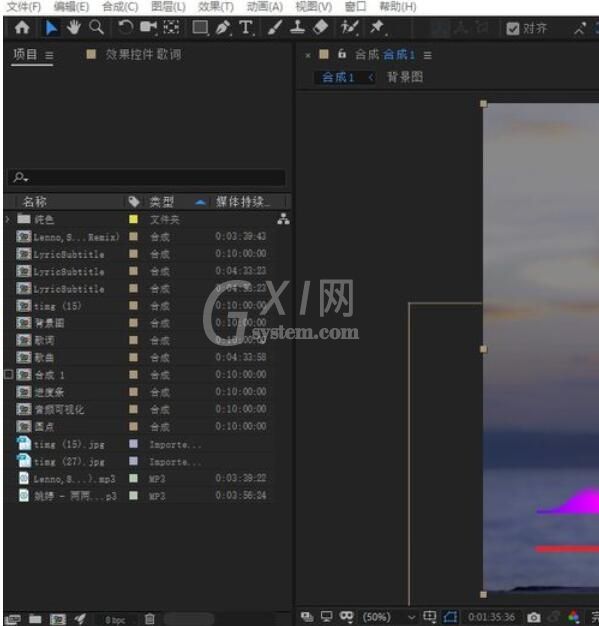Select the Selection arrow tool

click(x=51, y=28)
